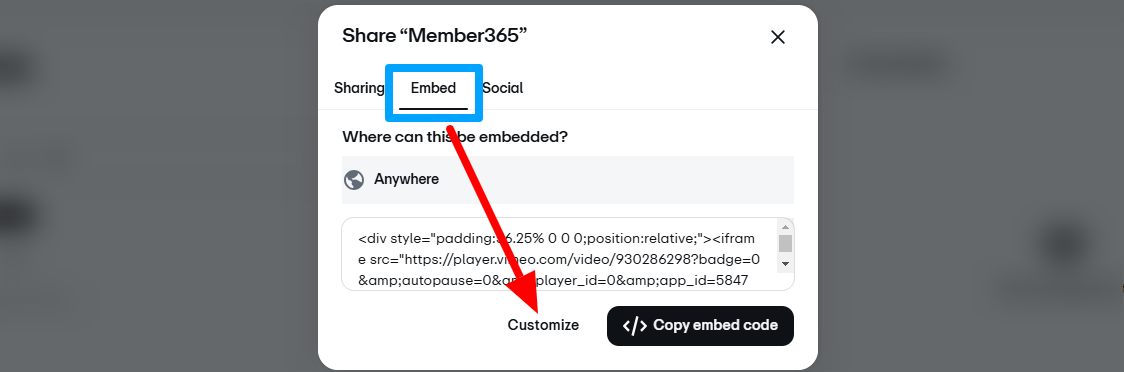This screenshot has width=1124, height=372.
Task: Click the embed code scrollbar up arrow
Action: pyautogui.click(x=786, y=226)
